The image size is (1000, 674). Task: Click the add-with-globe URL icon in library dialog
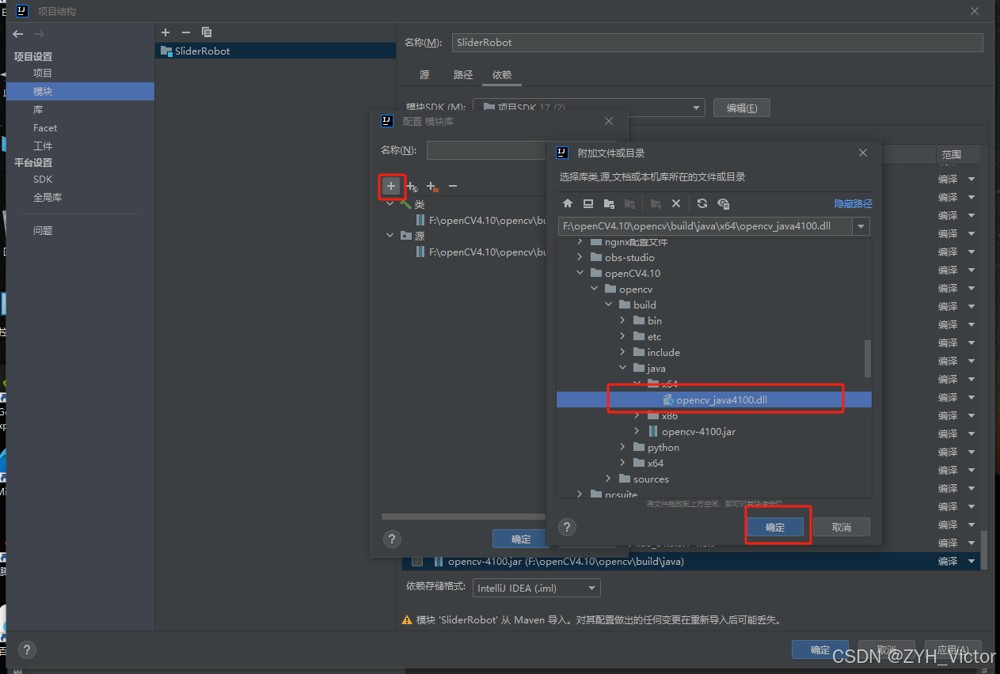click(412, 186)
